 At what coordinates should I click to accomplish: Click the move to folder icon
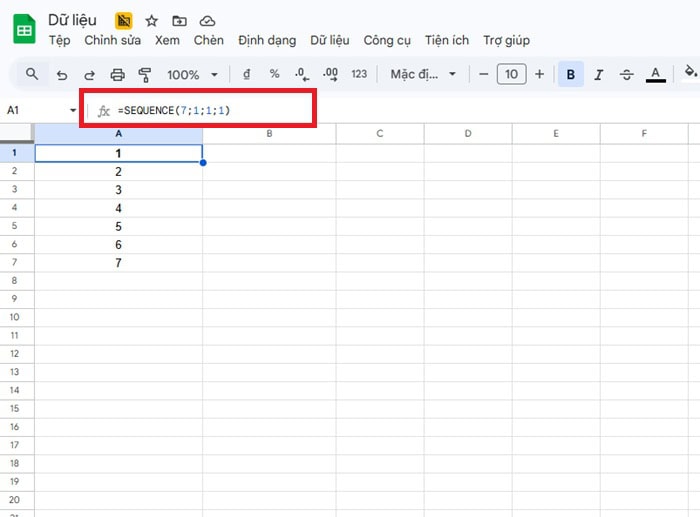click(179, 20)
